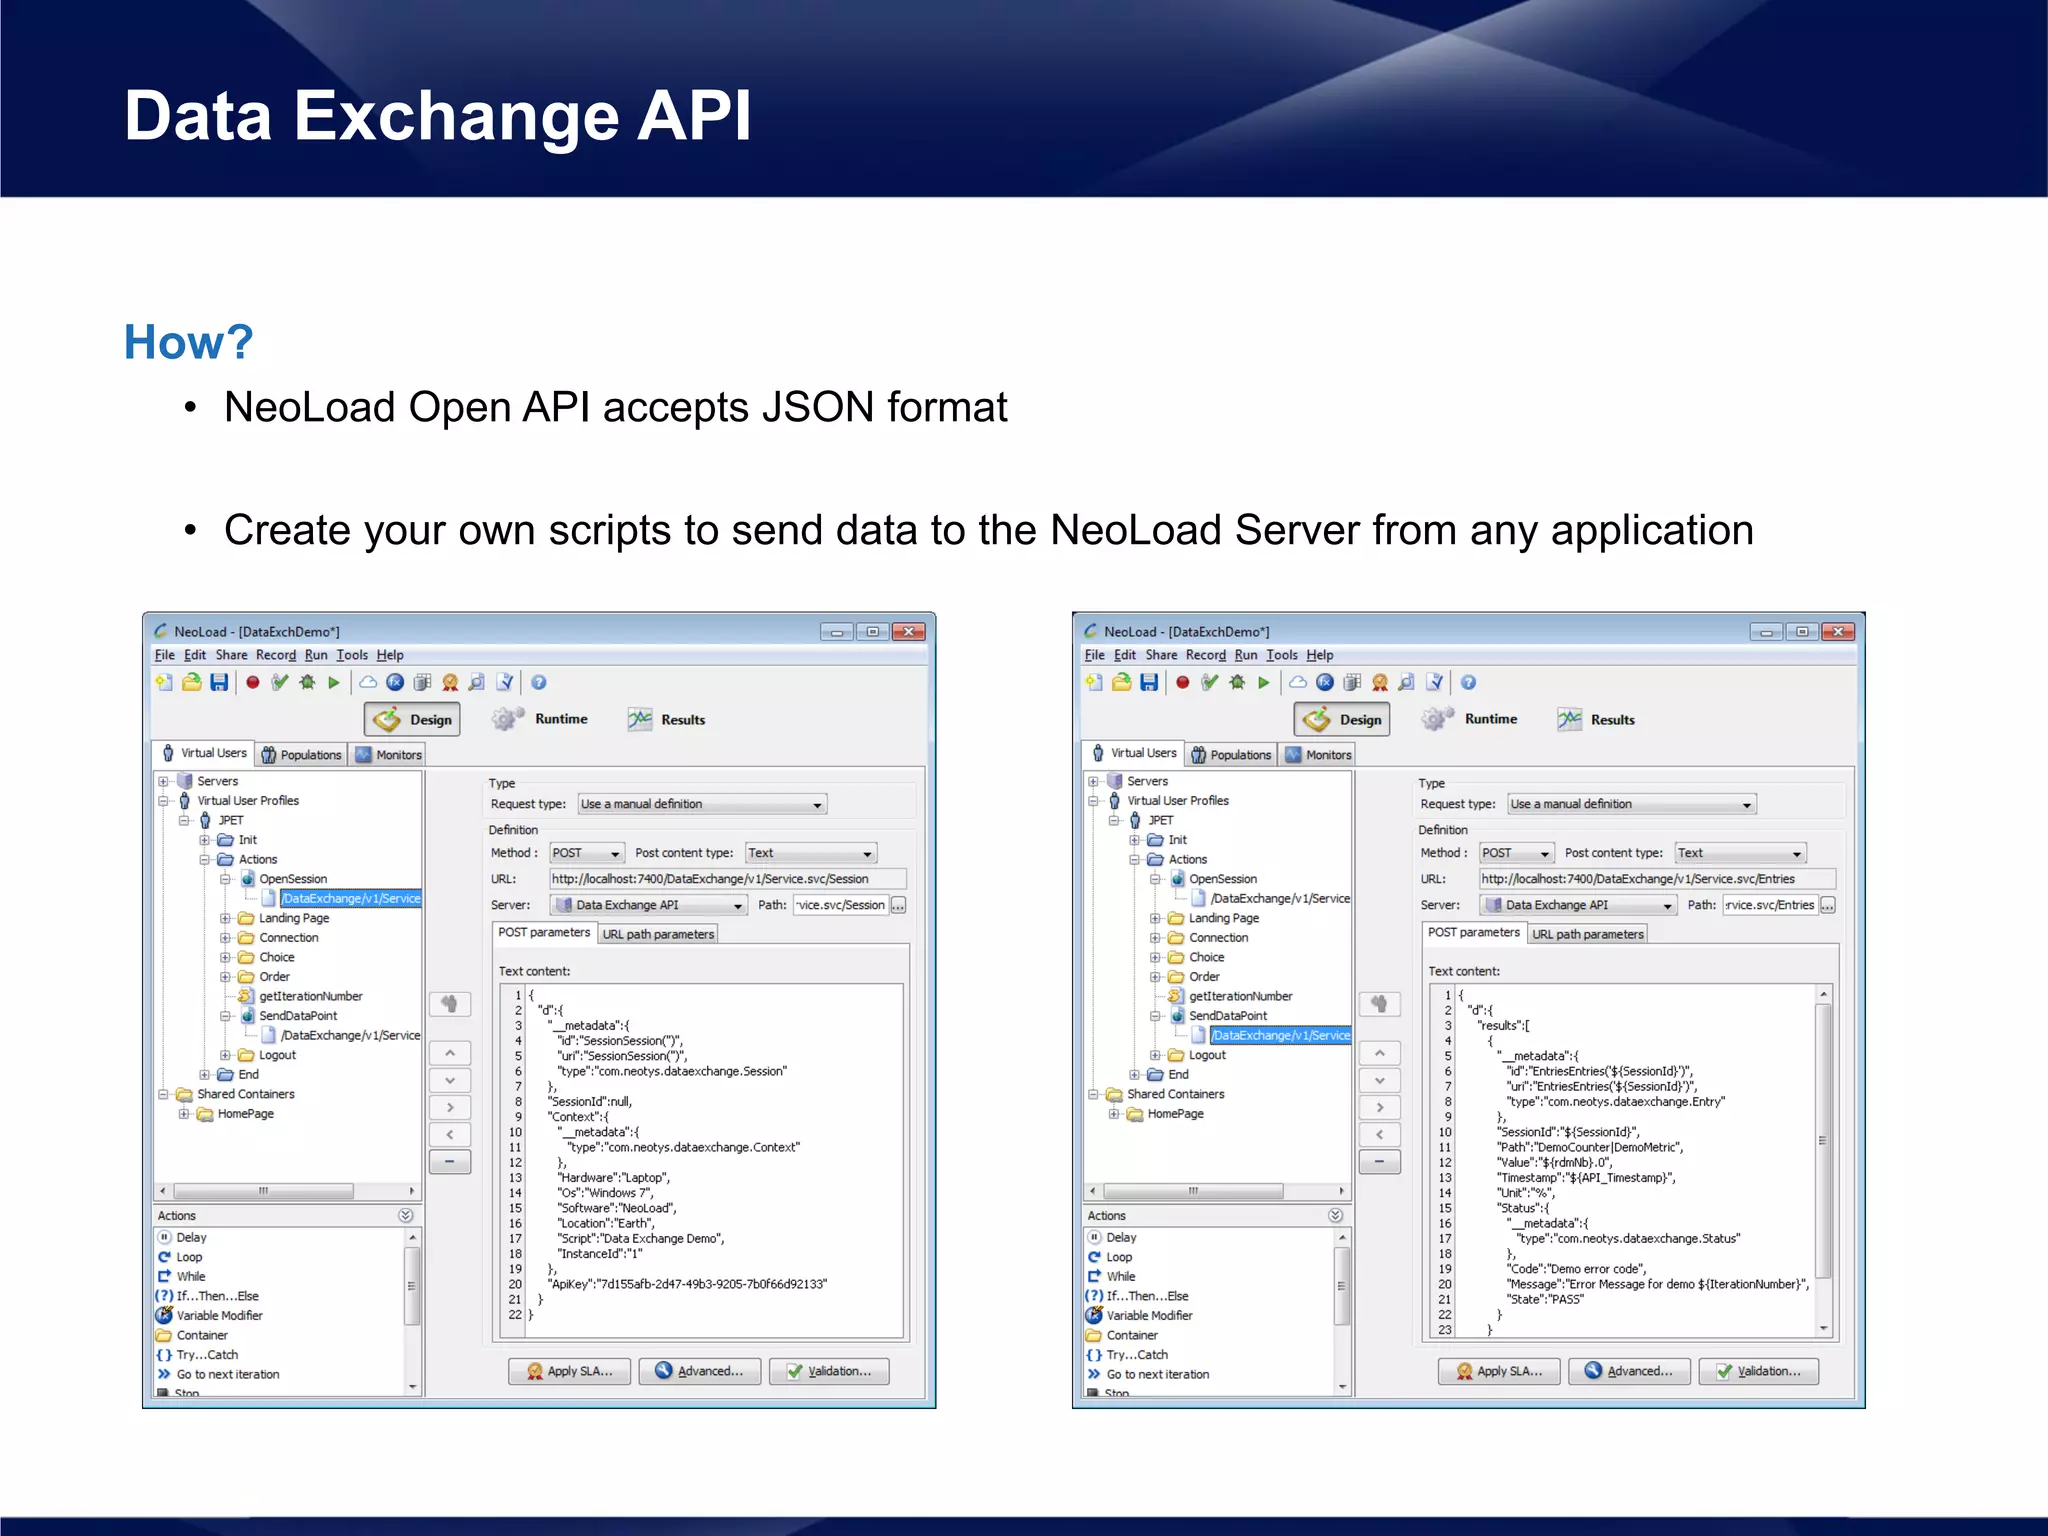Select SendDataPoint item in right window tree
2048x1536 pixels.
click(x=1228, y=1016)
